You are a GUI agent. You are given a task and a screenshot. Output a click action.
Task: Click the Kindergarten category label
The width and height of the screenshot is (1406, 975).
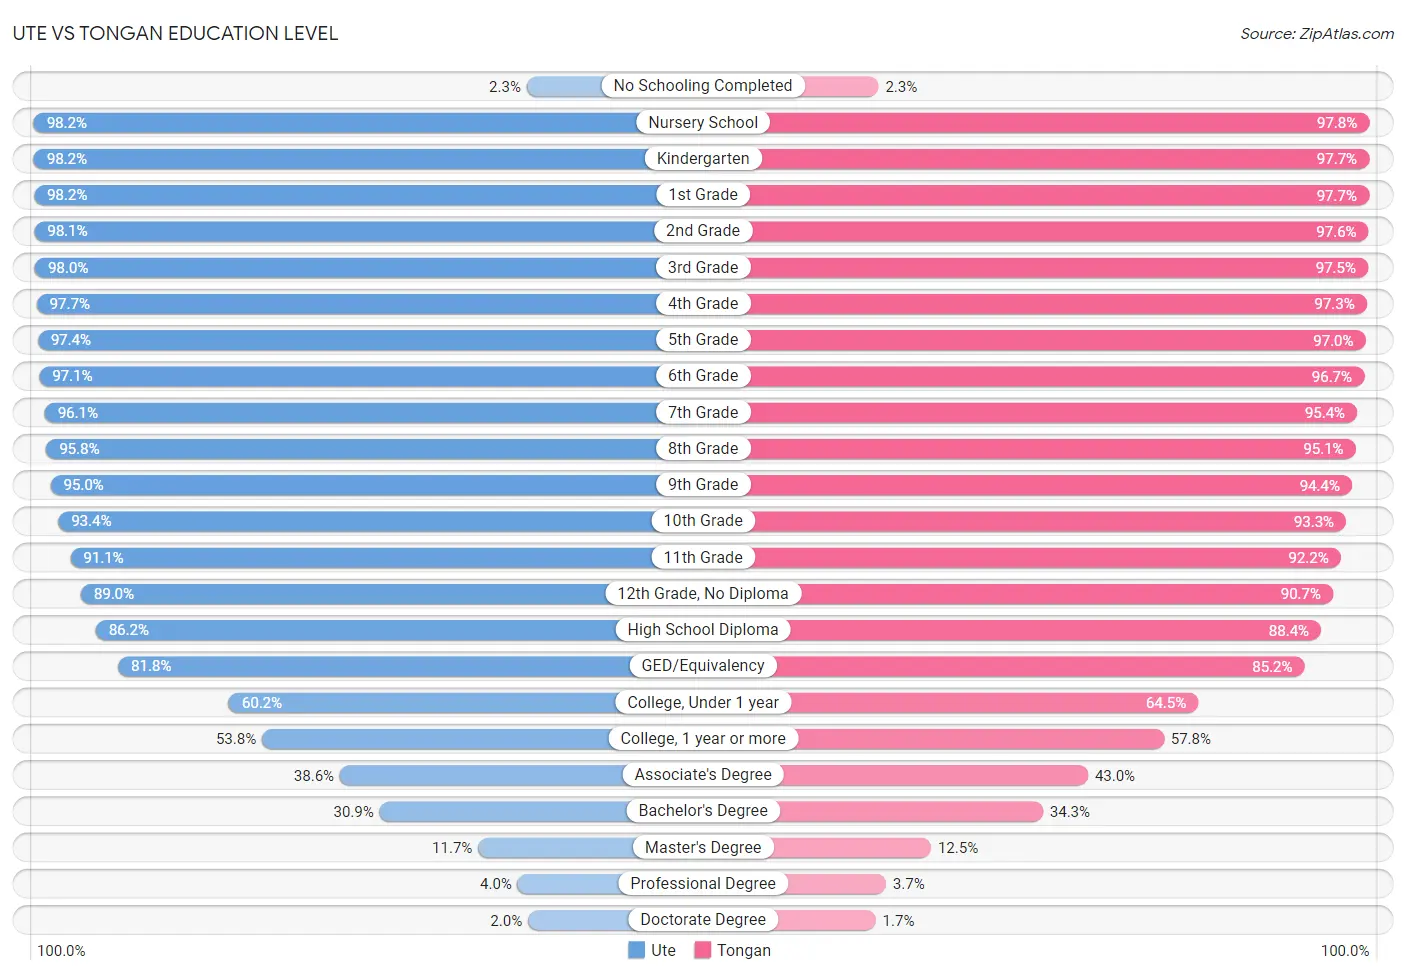(x=703, y=158)
